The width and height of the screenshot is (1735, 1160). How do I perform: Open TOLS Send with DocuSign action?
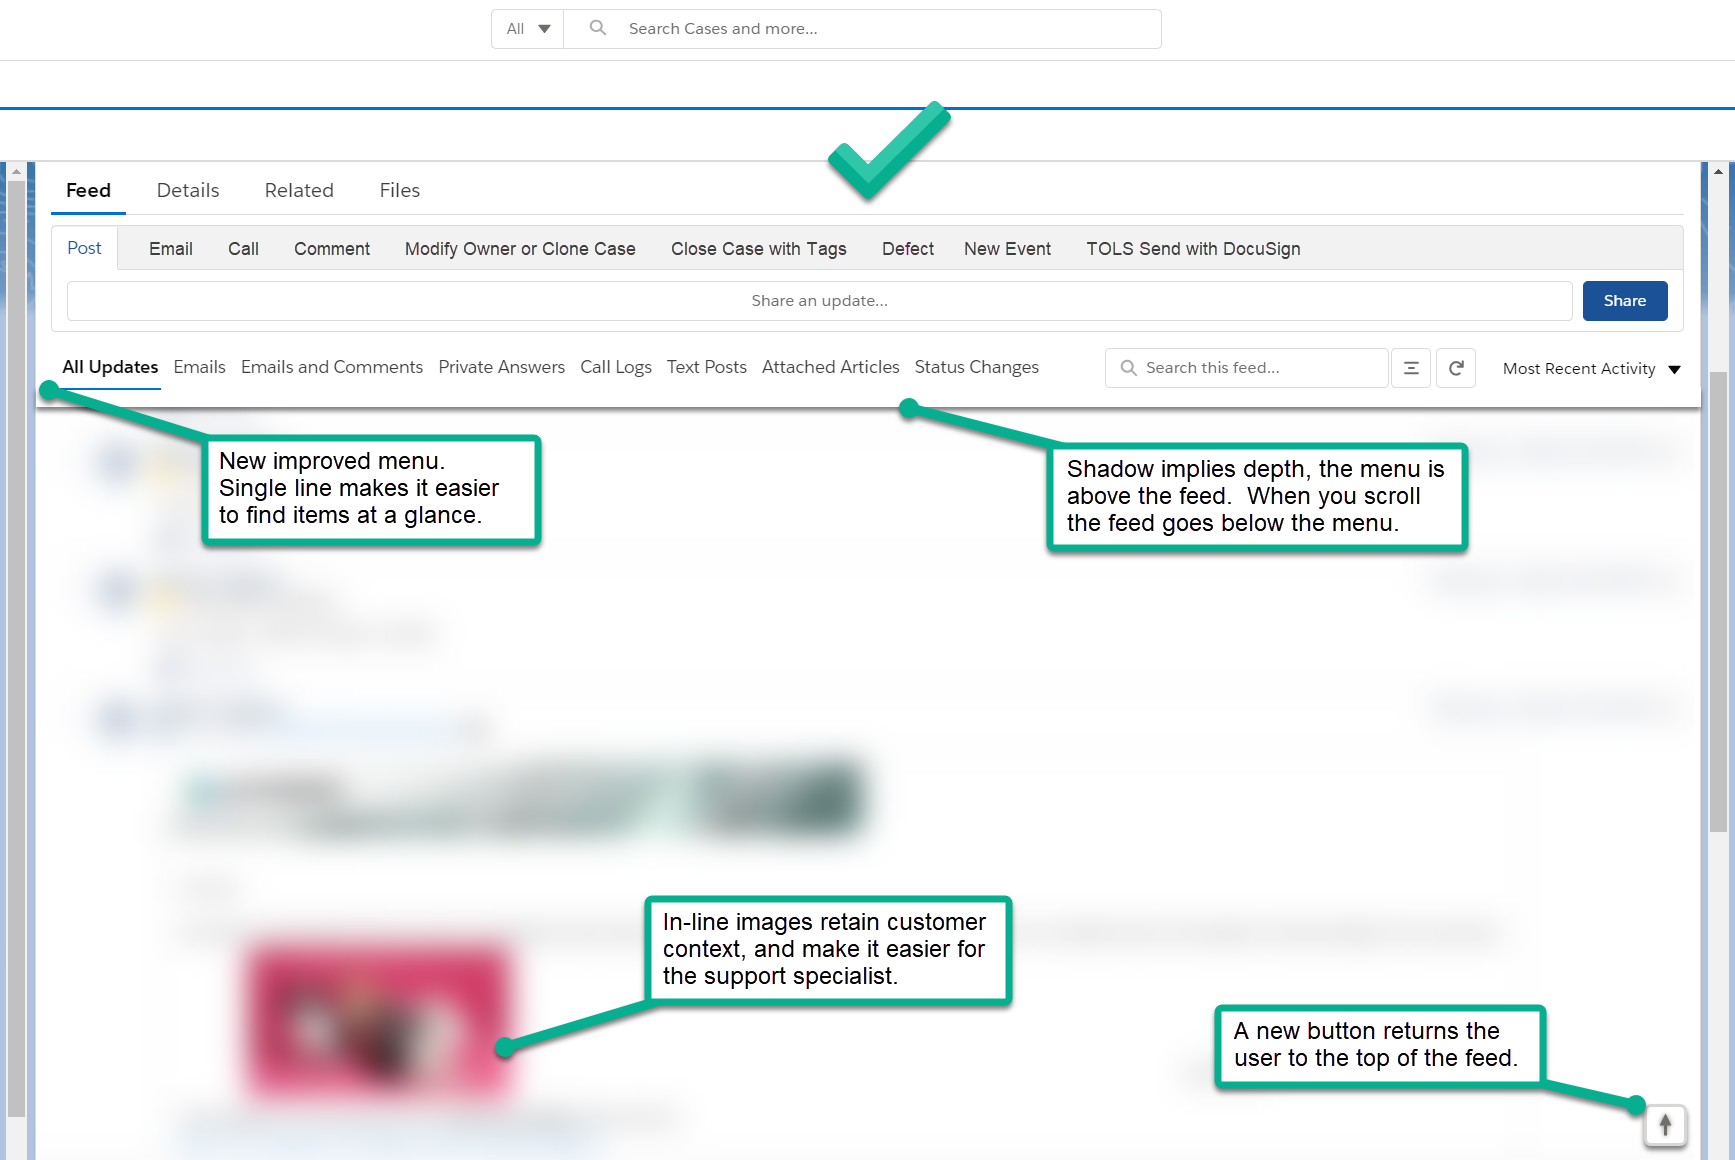[x=1193, y=249]
